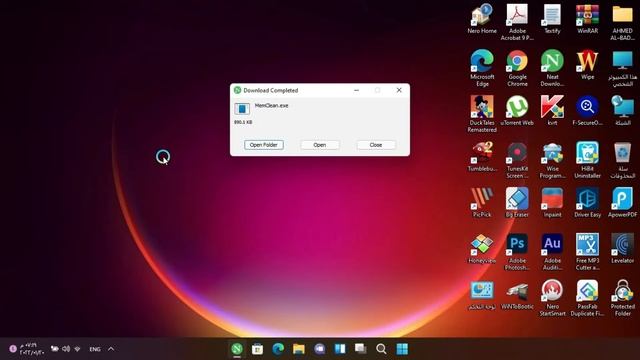Open Honeyview desktop icon

(x=482, y=248)
